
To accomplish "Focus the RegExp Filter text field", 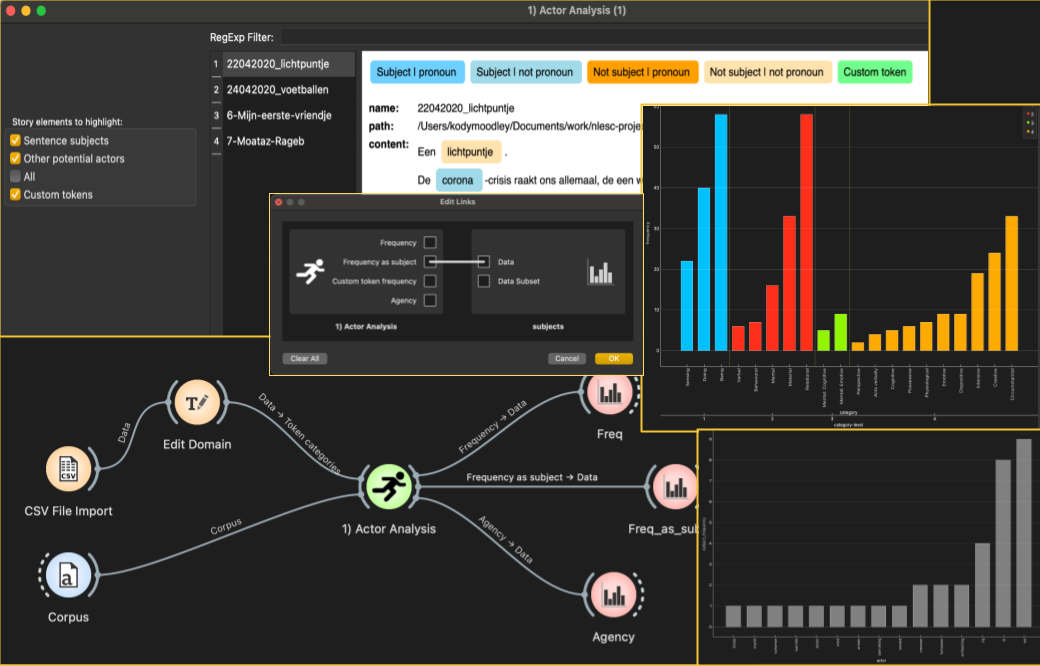I will (604, 37).
